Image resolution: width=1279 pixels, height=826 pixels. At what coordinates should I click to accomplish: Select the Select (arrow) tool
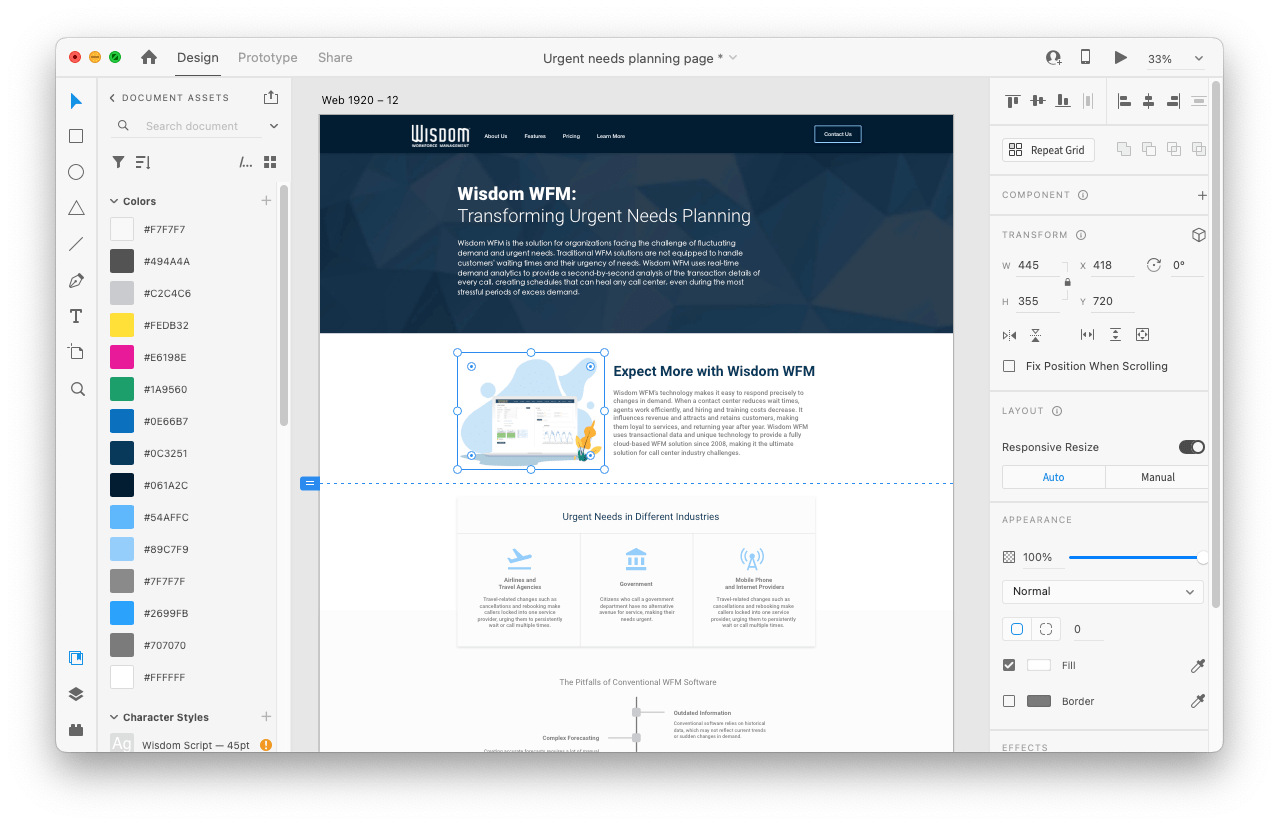(x=76, y=101)
